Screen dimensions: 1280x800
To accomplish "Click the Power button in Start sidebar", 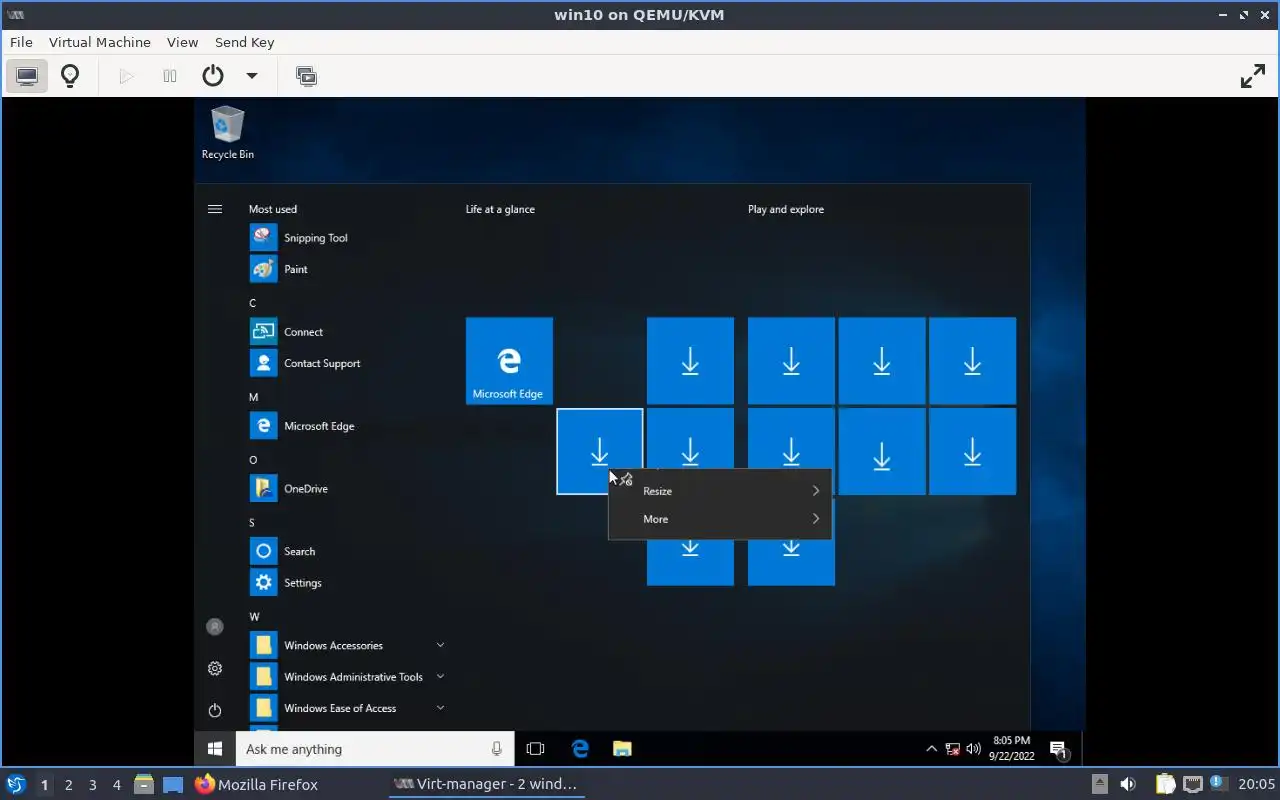I will click(x=215, y=711).
